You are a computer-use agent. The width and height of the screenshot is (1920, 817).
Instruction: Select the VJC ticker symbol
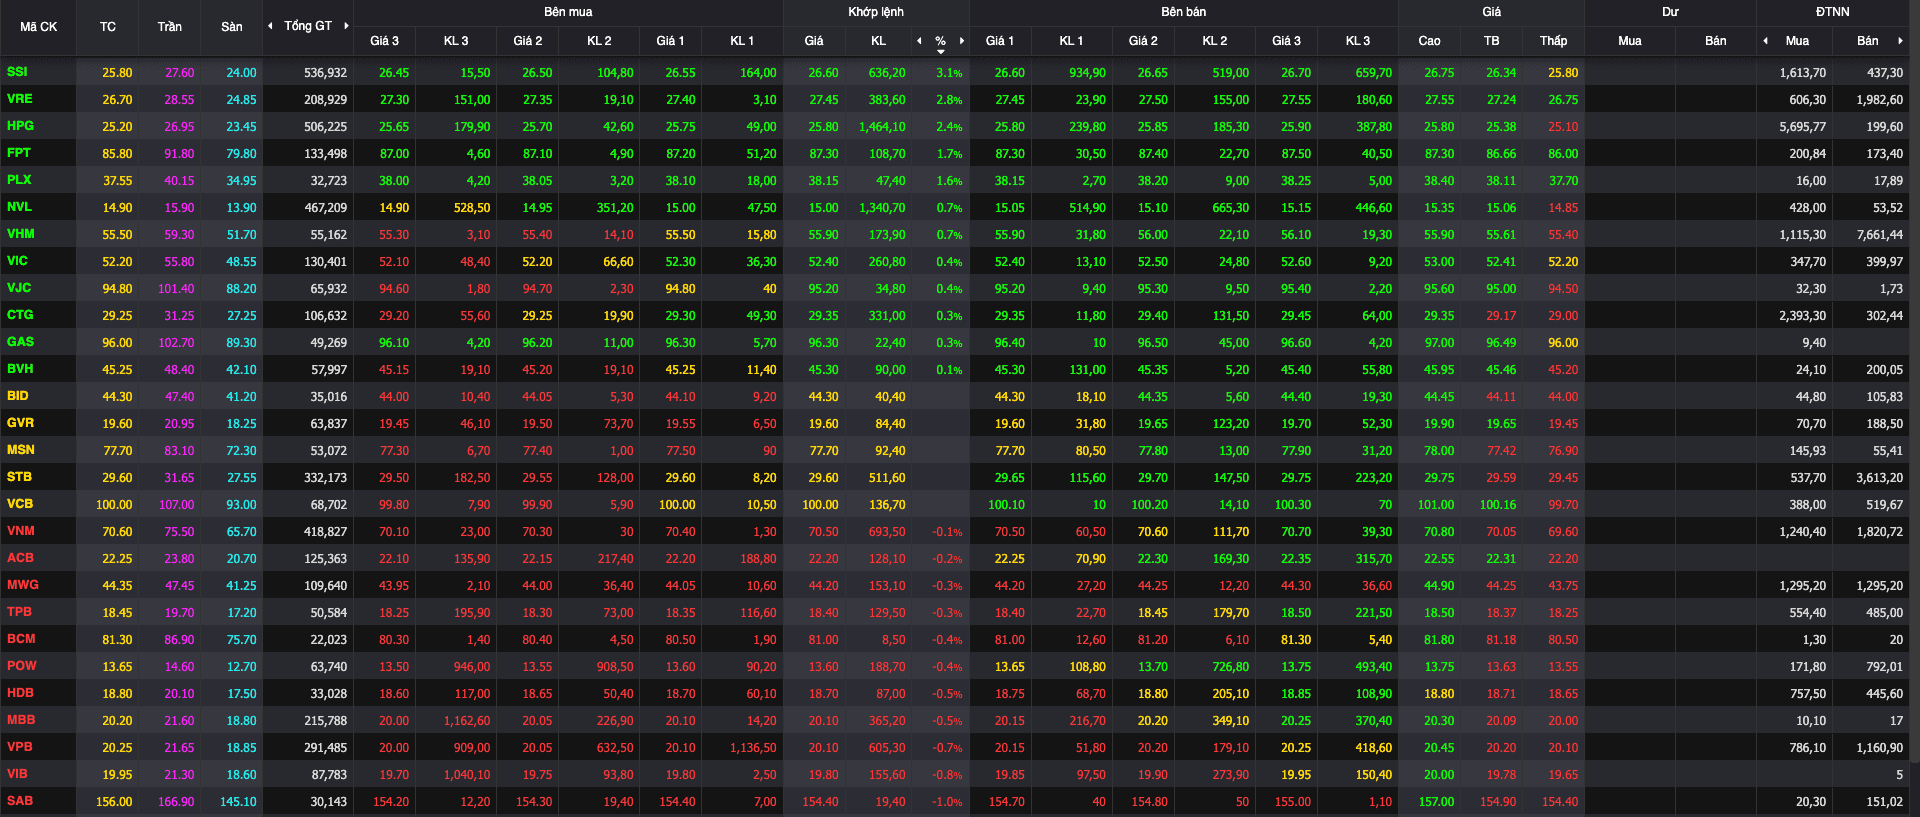[x=19, y=288]
